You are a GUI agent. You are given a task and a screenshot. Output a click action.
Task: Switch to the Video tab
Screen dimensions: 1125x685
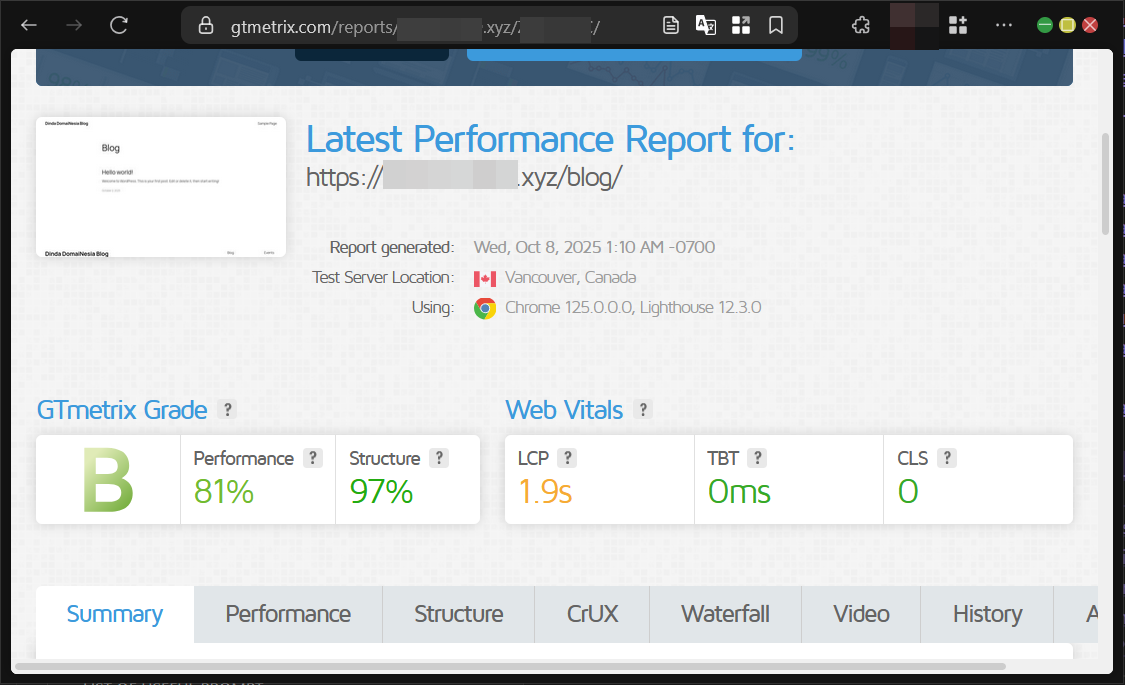pyautogui.click(x=861, y=614)
